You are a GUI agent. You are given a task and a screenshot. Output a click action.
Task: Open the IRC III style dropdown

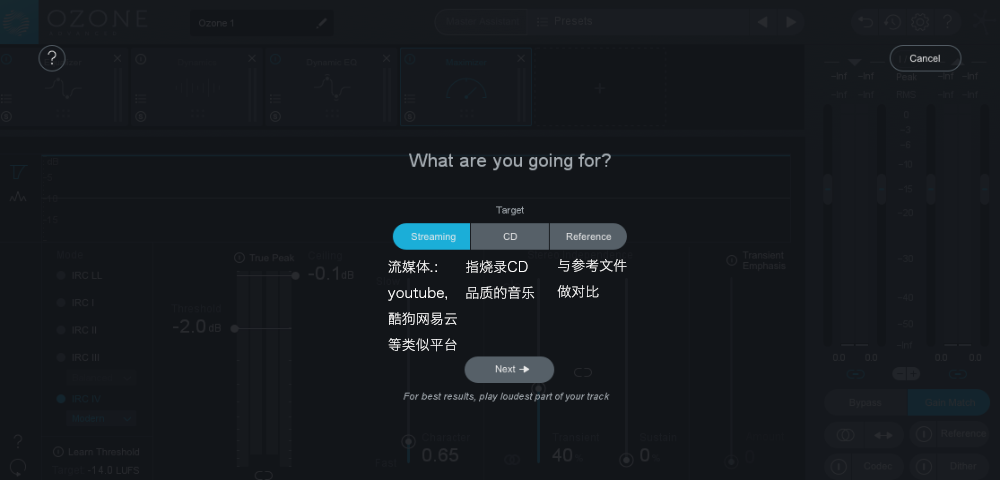coord(101,377)
